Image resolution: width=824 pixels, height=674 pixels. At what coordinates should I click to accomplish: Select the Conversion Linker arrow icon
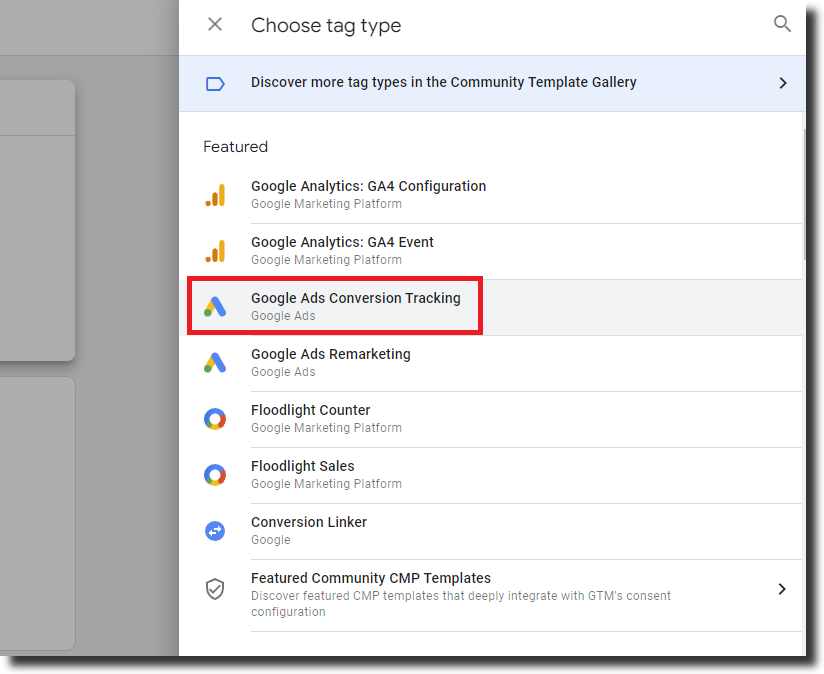pyautogui.click(x=215, y=530)
